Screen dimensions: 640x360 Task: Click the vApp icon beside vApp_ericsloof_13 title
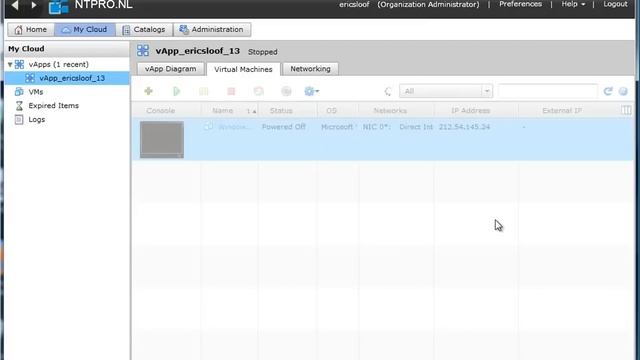pyautogui.click(x=143, y=51)
